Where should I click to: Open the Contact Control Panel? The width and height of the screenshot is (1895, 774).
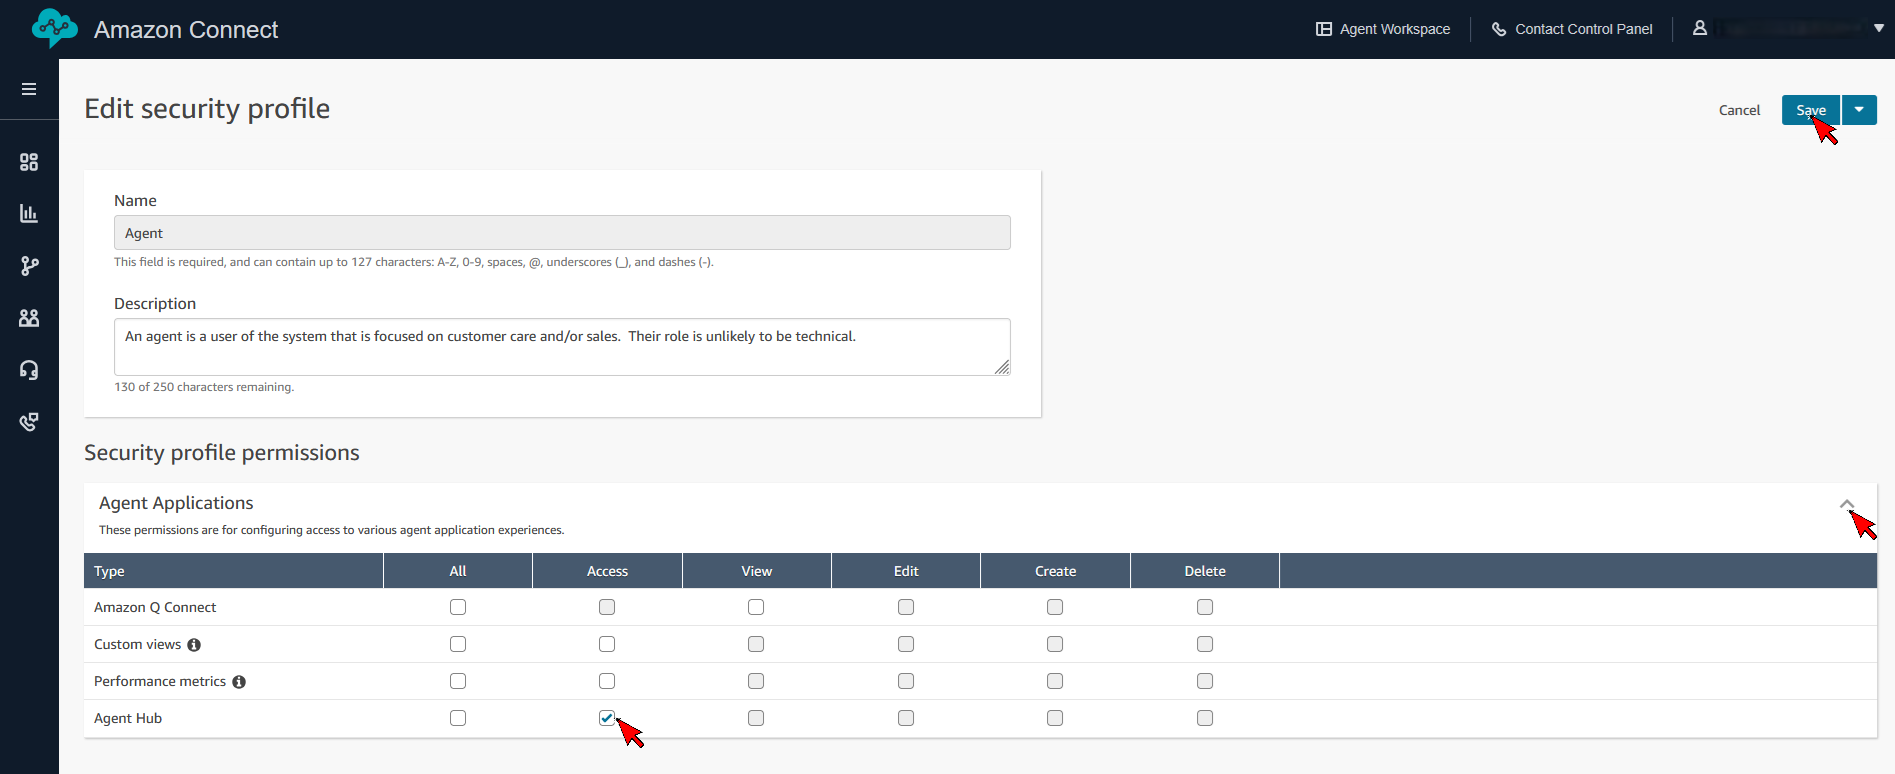point(1572,29)
